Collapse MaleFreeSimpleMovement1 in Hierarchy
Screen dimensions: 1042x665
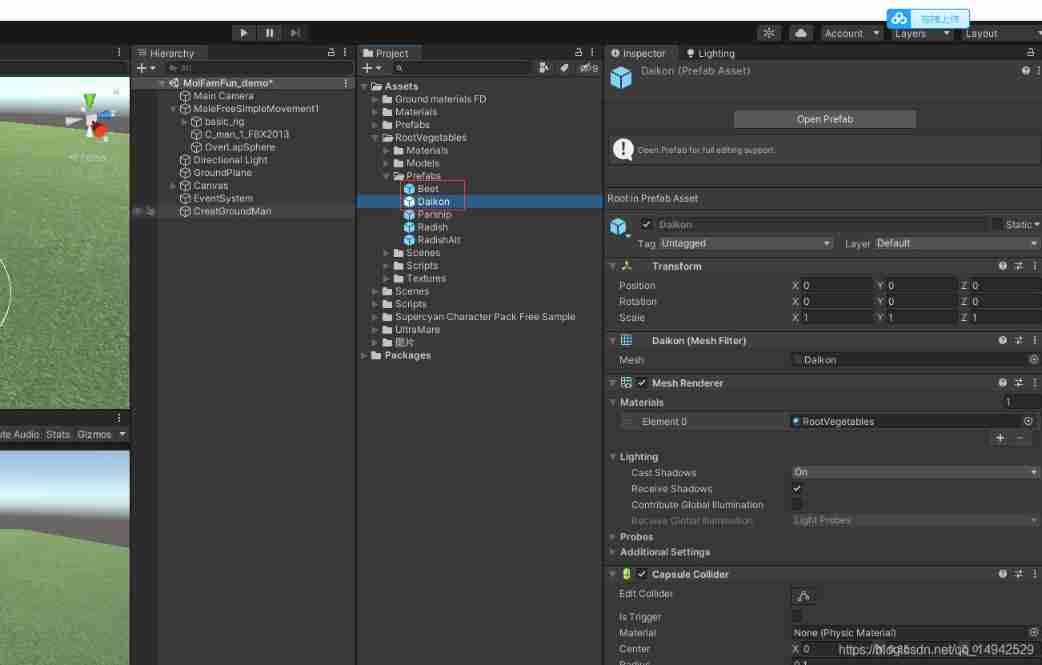pyautogui.click(x=173, y=109)
